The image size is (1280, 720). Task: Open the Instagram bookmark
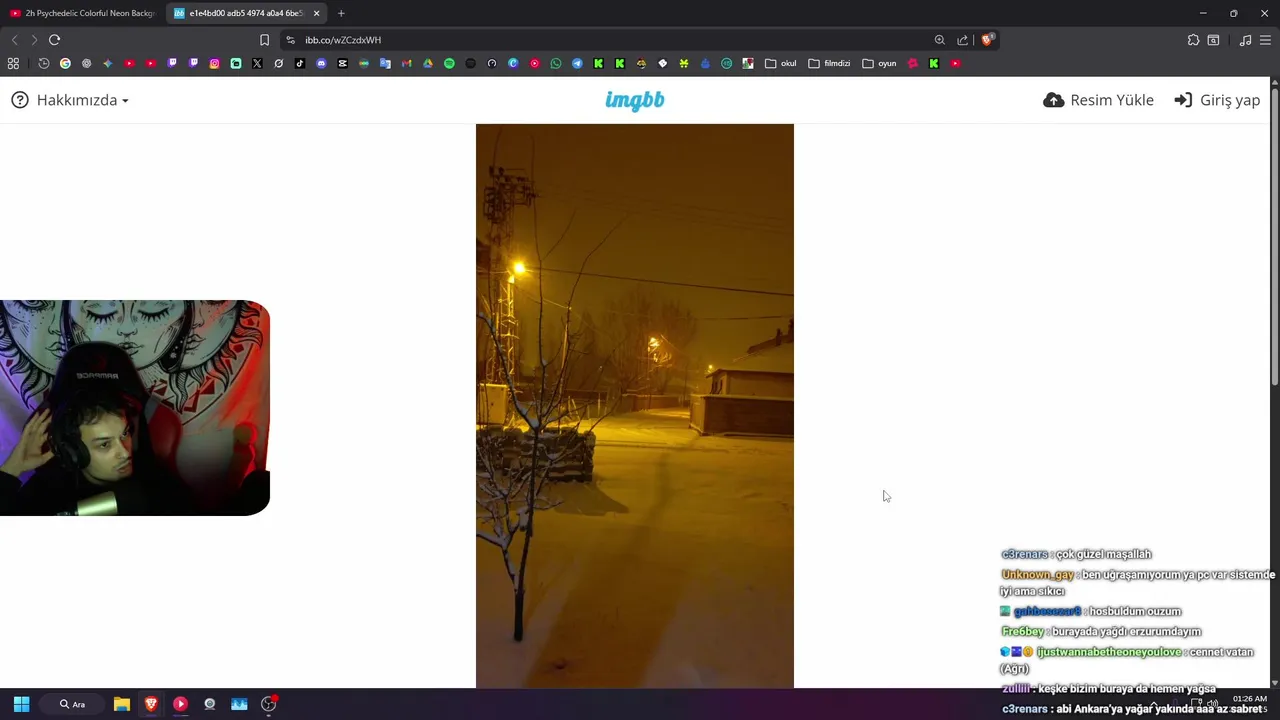tap(214, 63)
